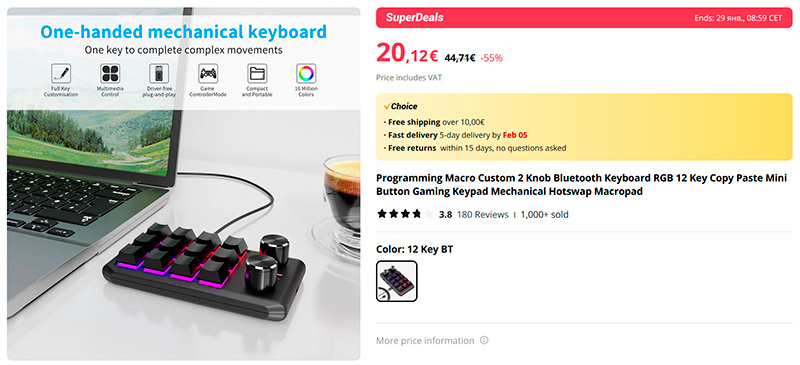The width and height of the screenshot is (800, 365).
Task: Click the Compact and Portable folder icon
Action: click(257, 74)
